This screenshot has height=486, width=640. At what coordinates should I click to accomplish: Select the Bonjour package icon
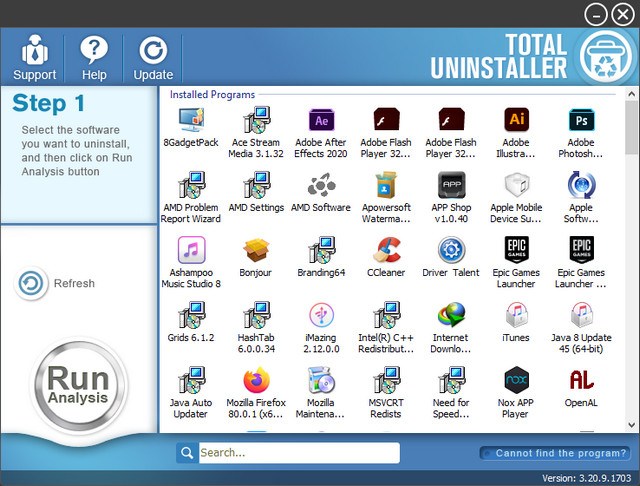coord(256,250)
